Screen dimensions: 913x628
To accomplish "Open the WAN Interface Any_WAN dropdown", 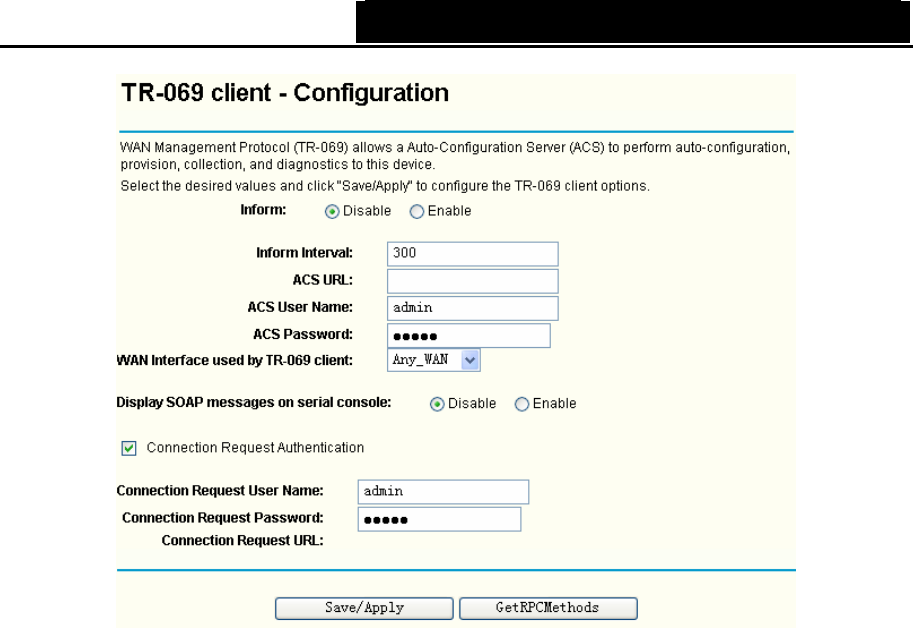I will [x=433, y=360].
